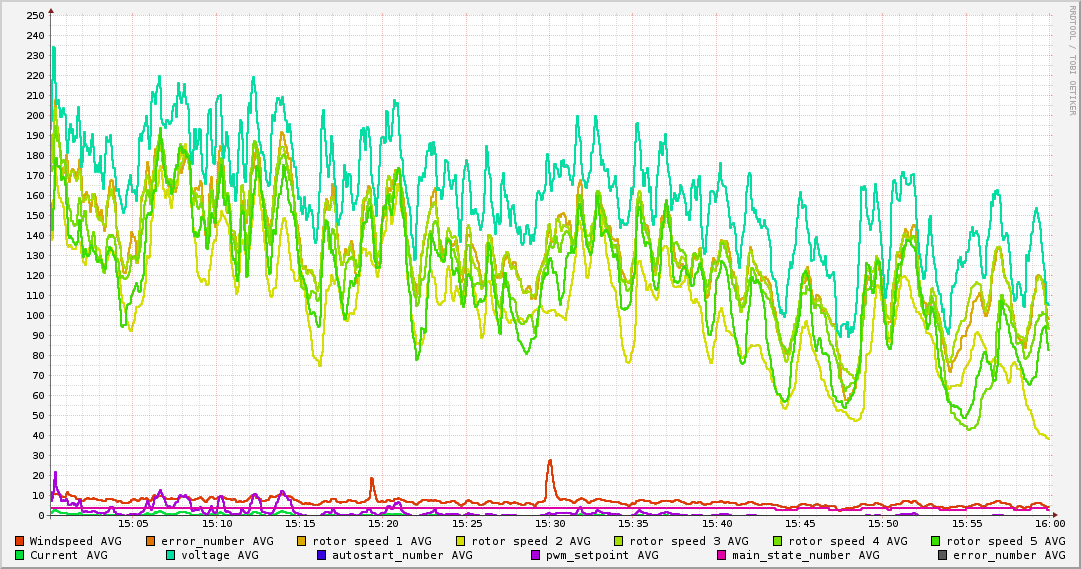Click the 15:25 time axis label
Screen dimensions: 1081x569
pyautogui.click(x=467, y=524)
